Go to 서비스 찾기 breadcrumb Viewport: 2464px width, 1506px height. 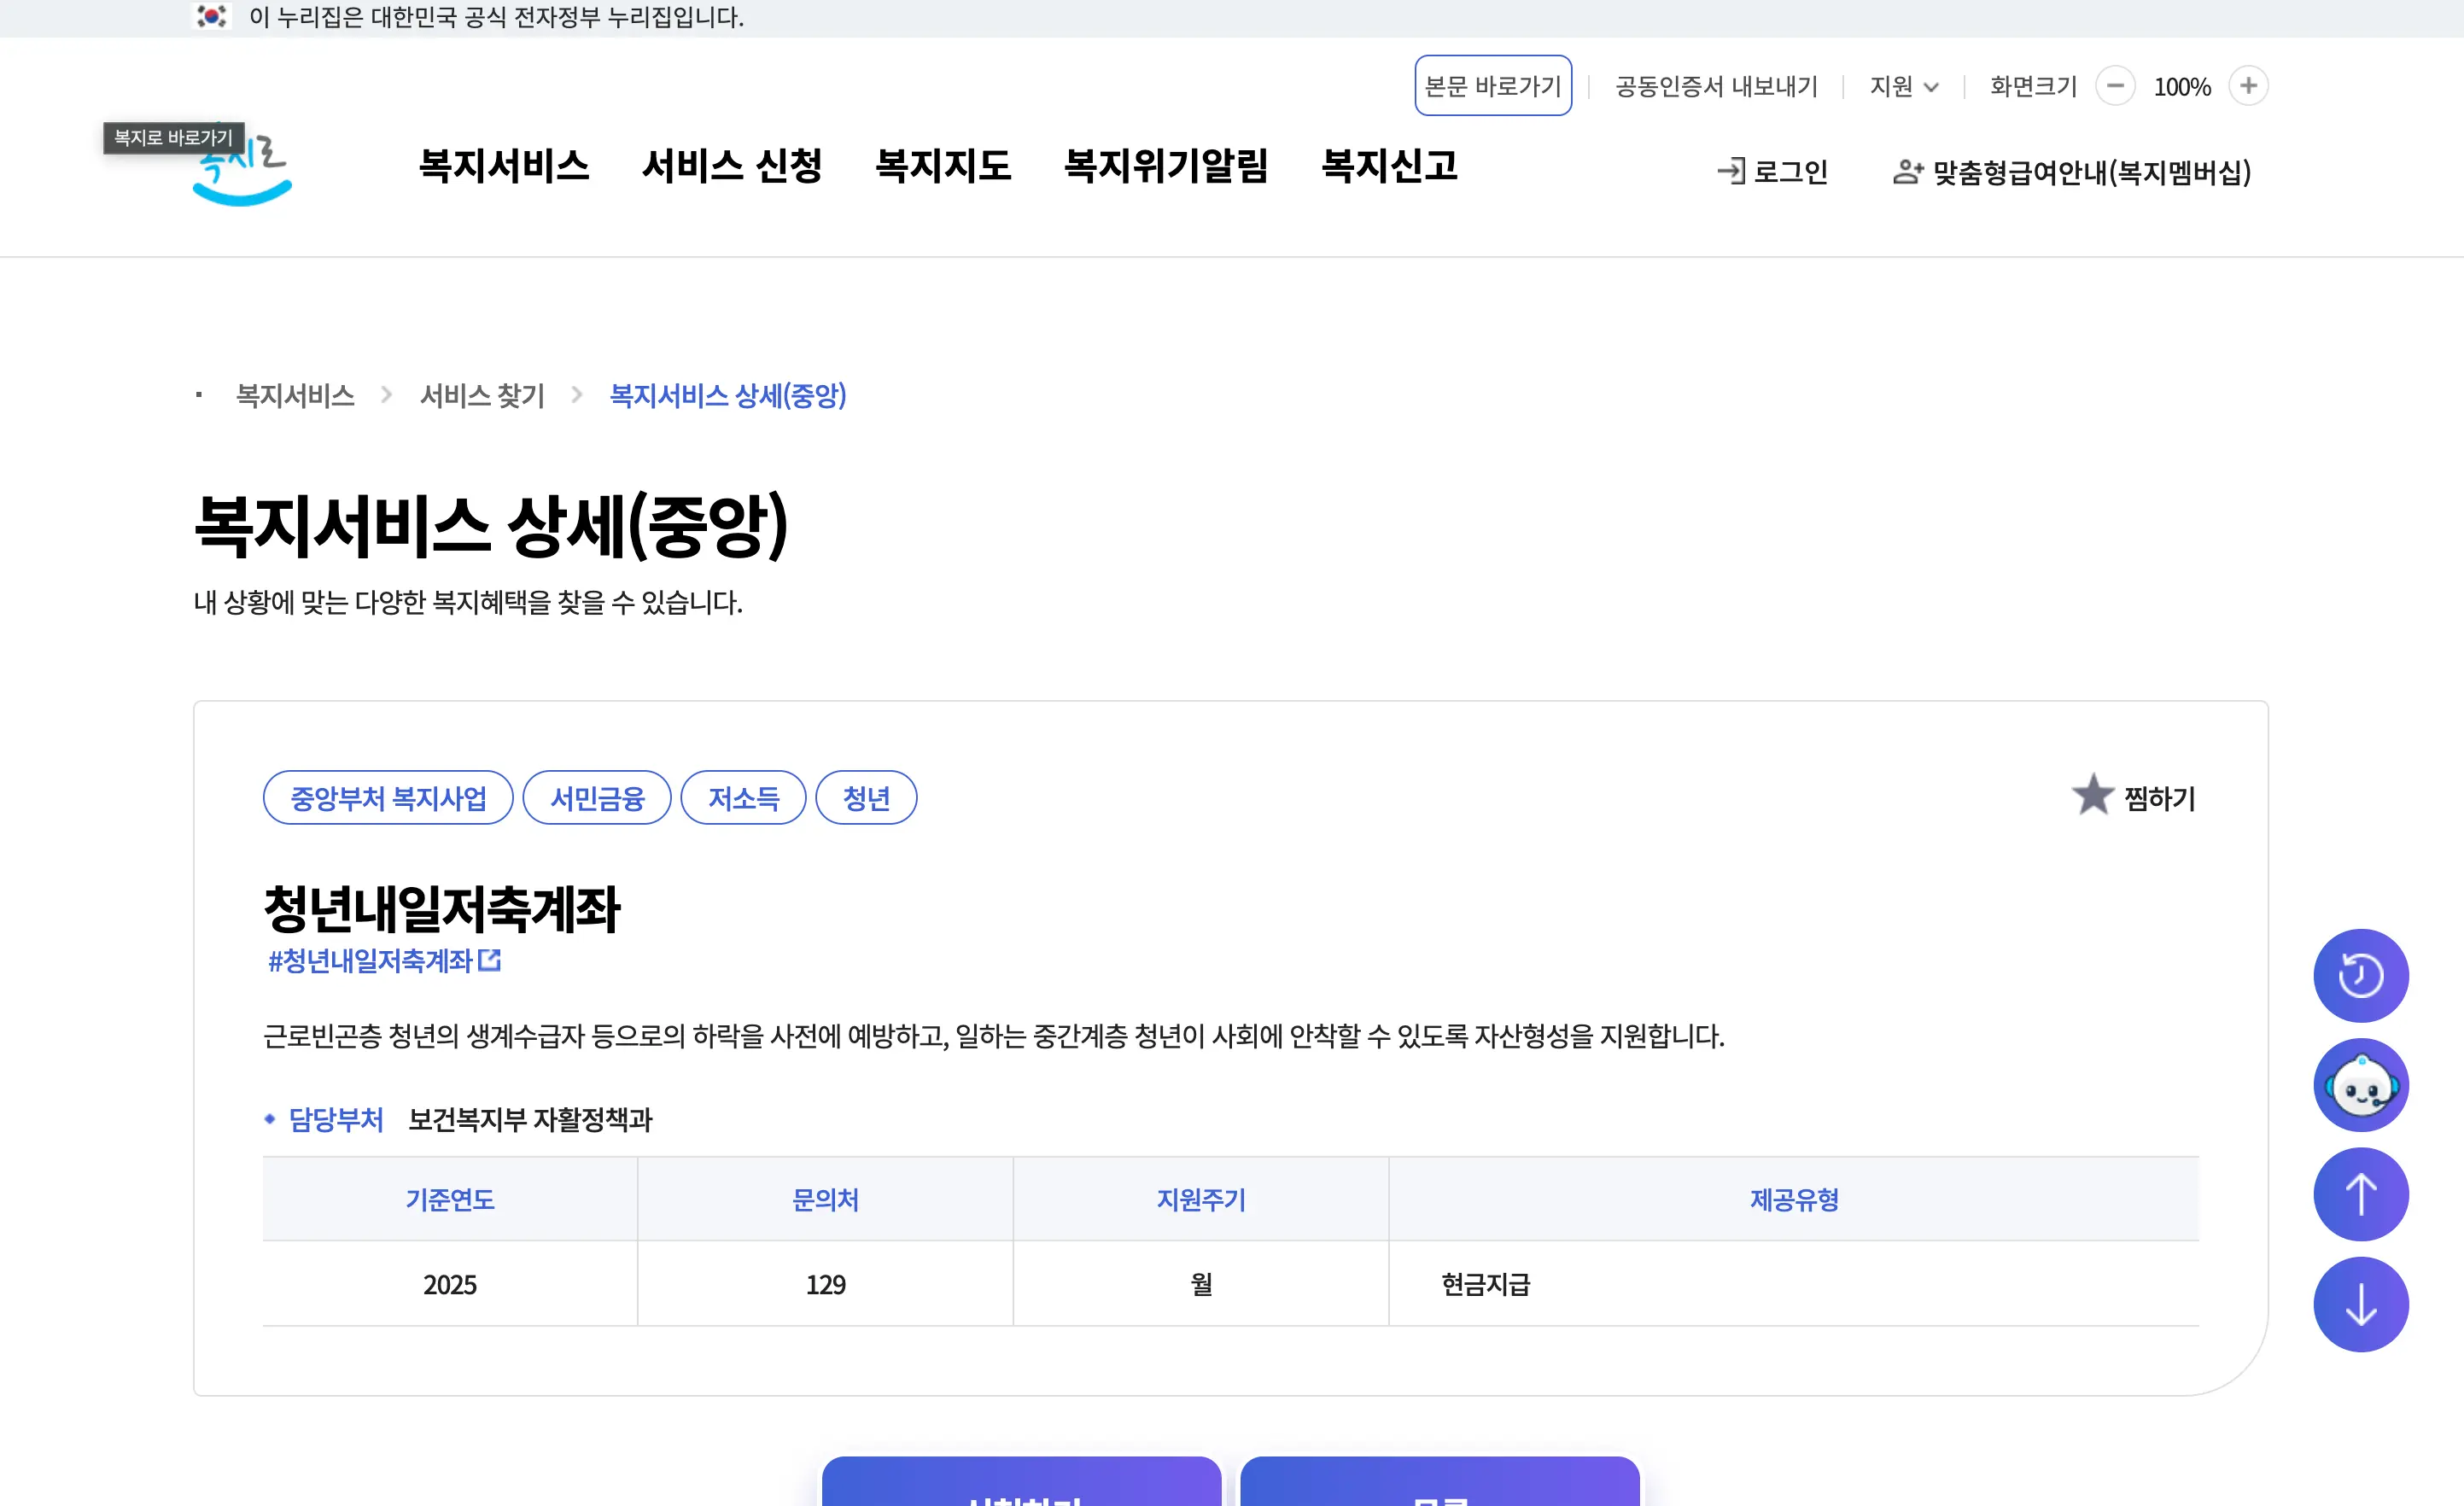click(x=482, y=396)
